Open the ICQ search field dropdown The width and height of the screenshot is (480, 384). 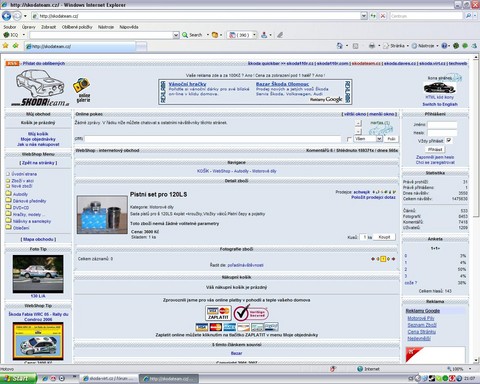coord(176,35)
